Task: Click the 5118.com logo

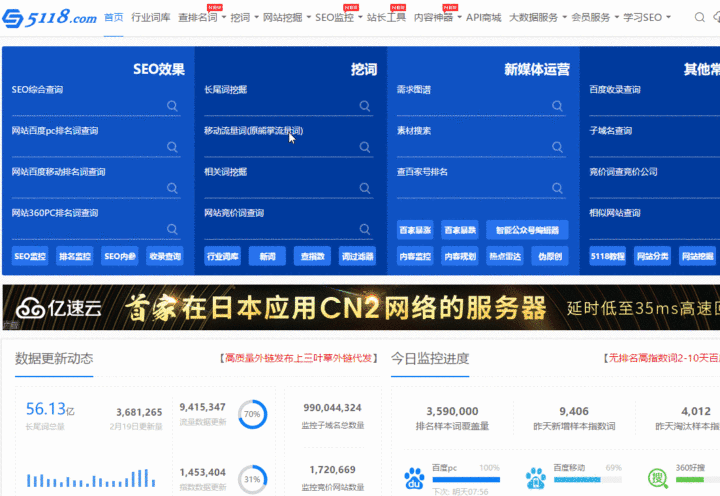Action: coord(50,17)
